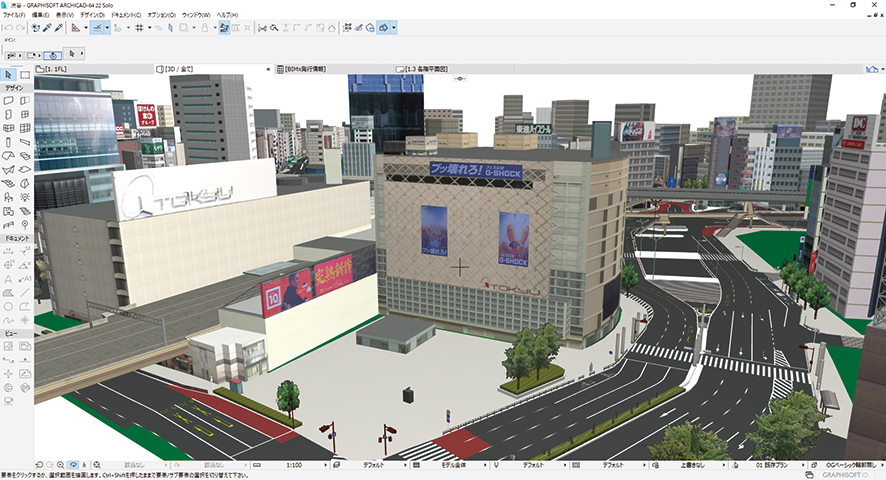Select the Angle Dimension tool
This screenshot has height=480, width=886.
(x=25, y=265)
